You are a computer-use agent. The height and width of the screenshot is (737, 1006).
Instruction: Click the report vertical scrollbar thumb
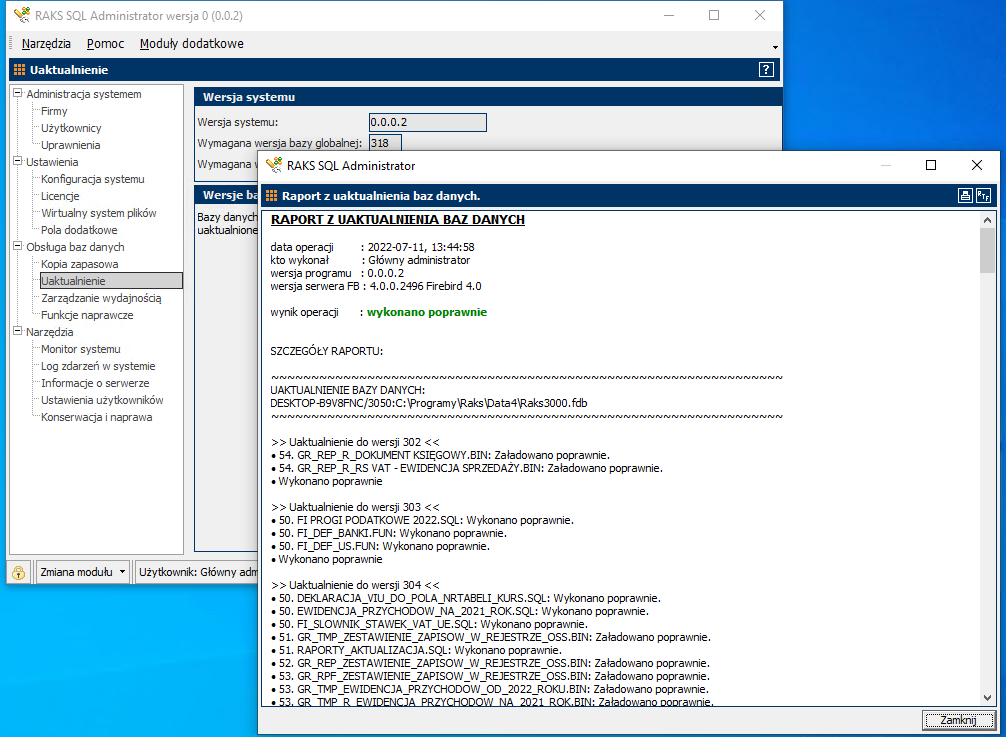[987, 250]
